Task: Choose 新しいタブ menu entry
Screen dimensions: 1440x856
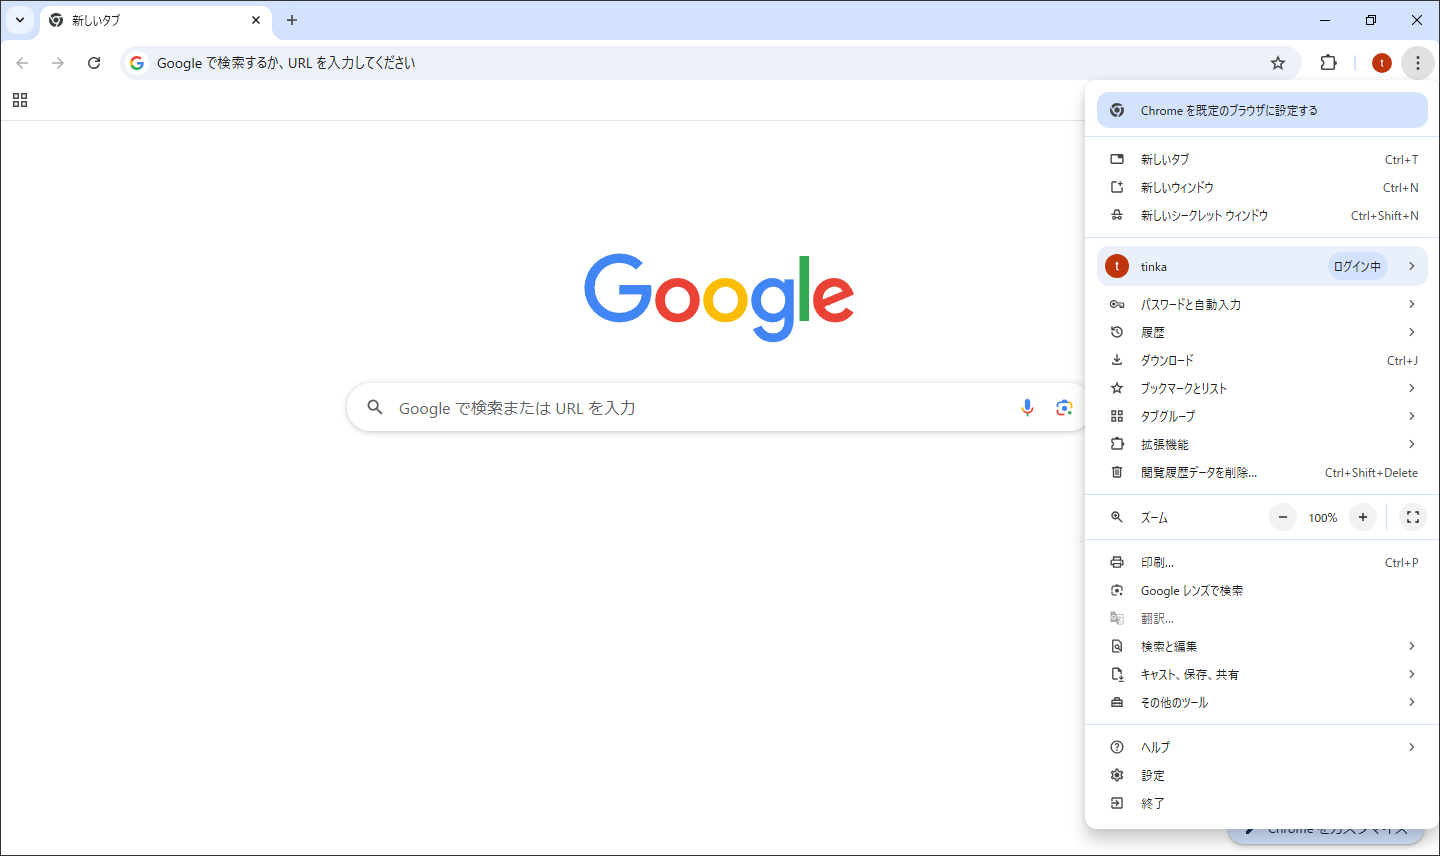Action: [1262, 159]
